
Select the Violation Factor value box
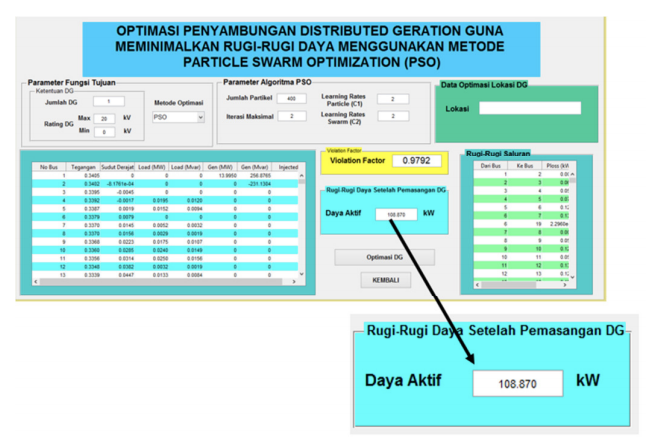pos(419,160)
